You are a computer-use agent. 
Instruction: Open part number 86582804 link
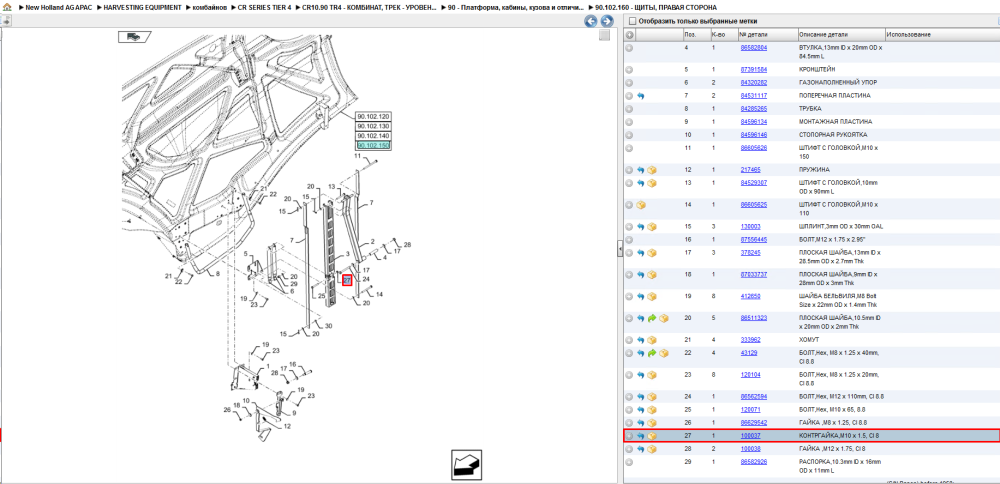coord(754,48)
